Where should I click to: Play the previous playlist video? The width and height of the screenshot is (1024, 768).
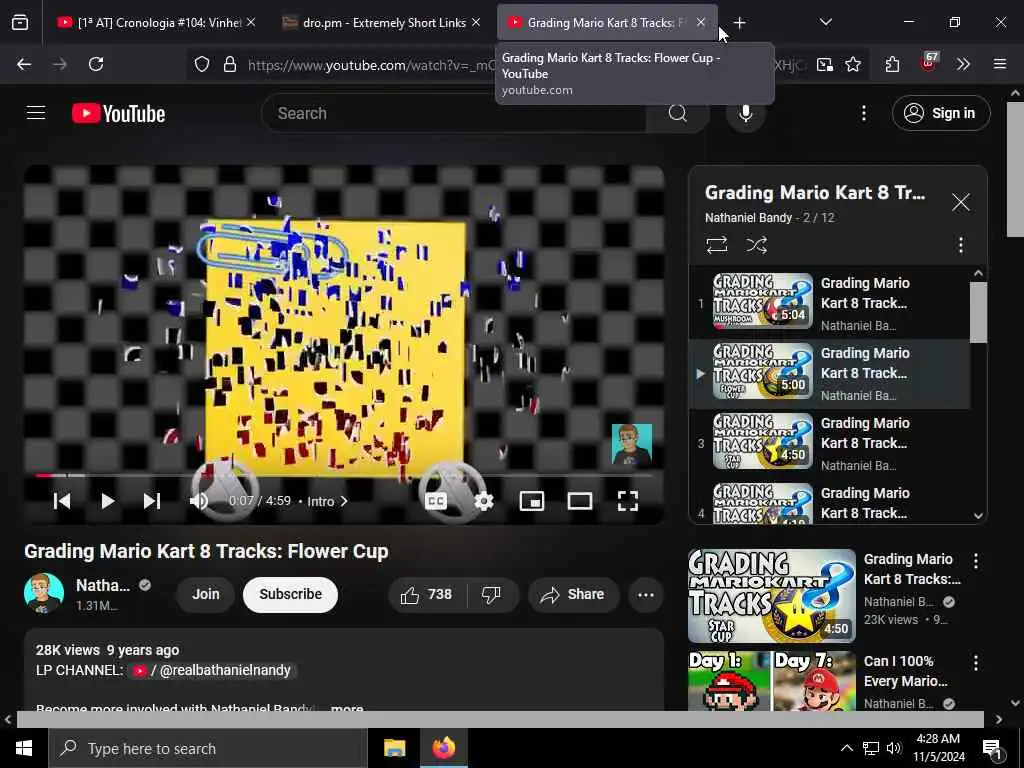(x=62, y=501)
